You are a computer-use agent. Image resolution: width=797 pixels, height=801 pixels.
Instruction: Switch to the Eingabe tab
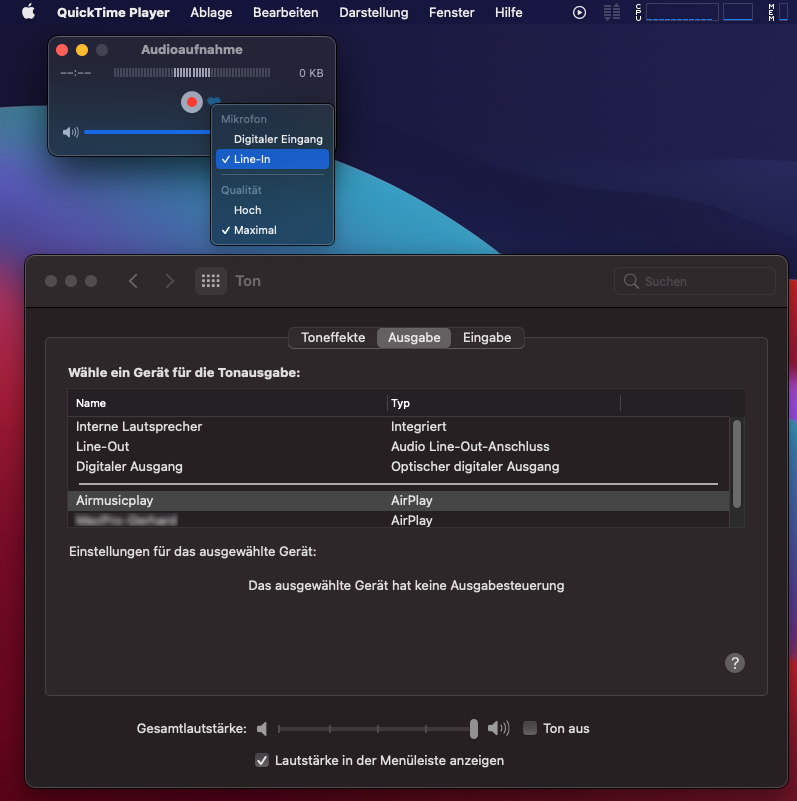487,338
